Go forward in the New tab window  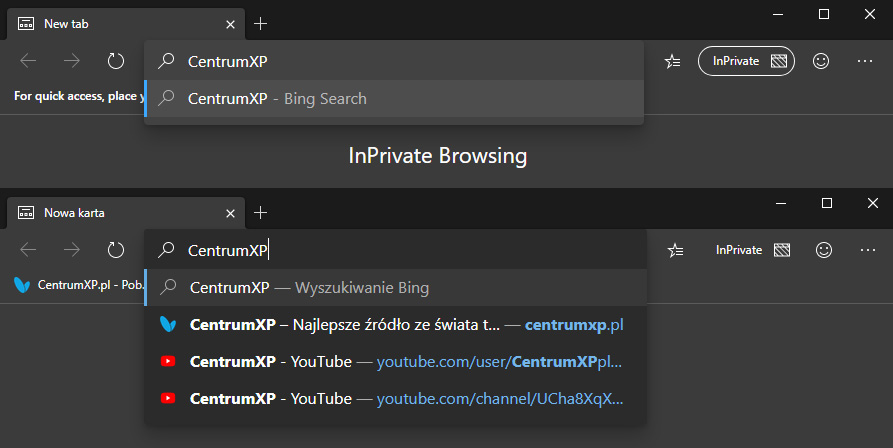tap(72, 61)
